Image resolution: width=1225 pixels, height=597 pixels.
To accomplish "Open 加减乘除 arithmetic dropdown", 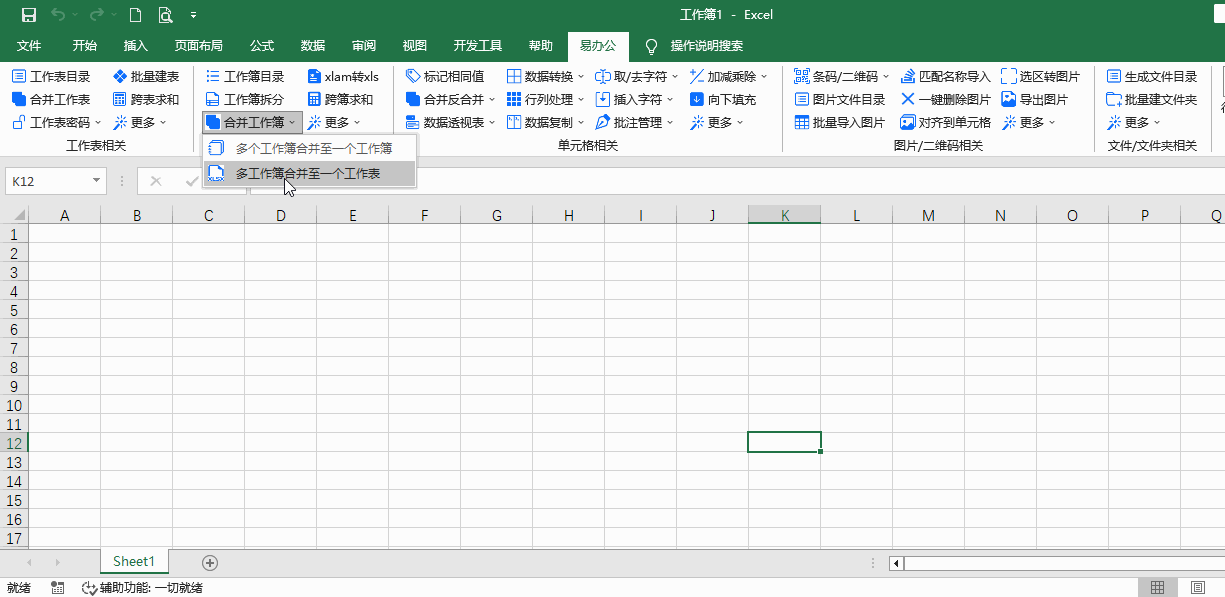I will pos(729,76).
